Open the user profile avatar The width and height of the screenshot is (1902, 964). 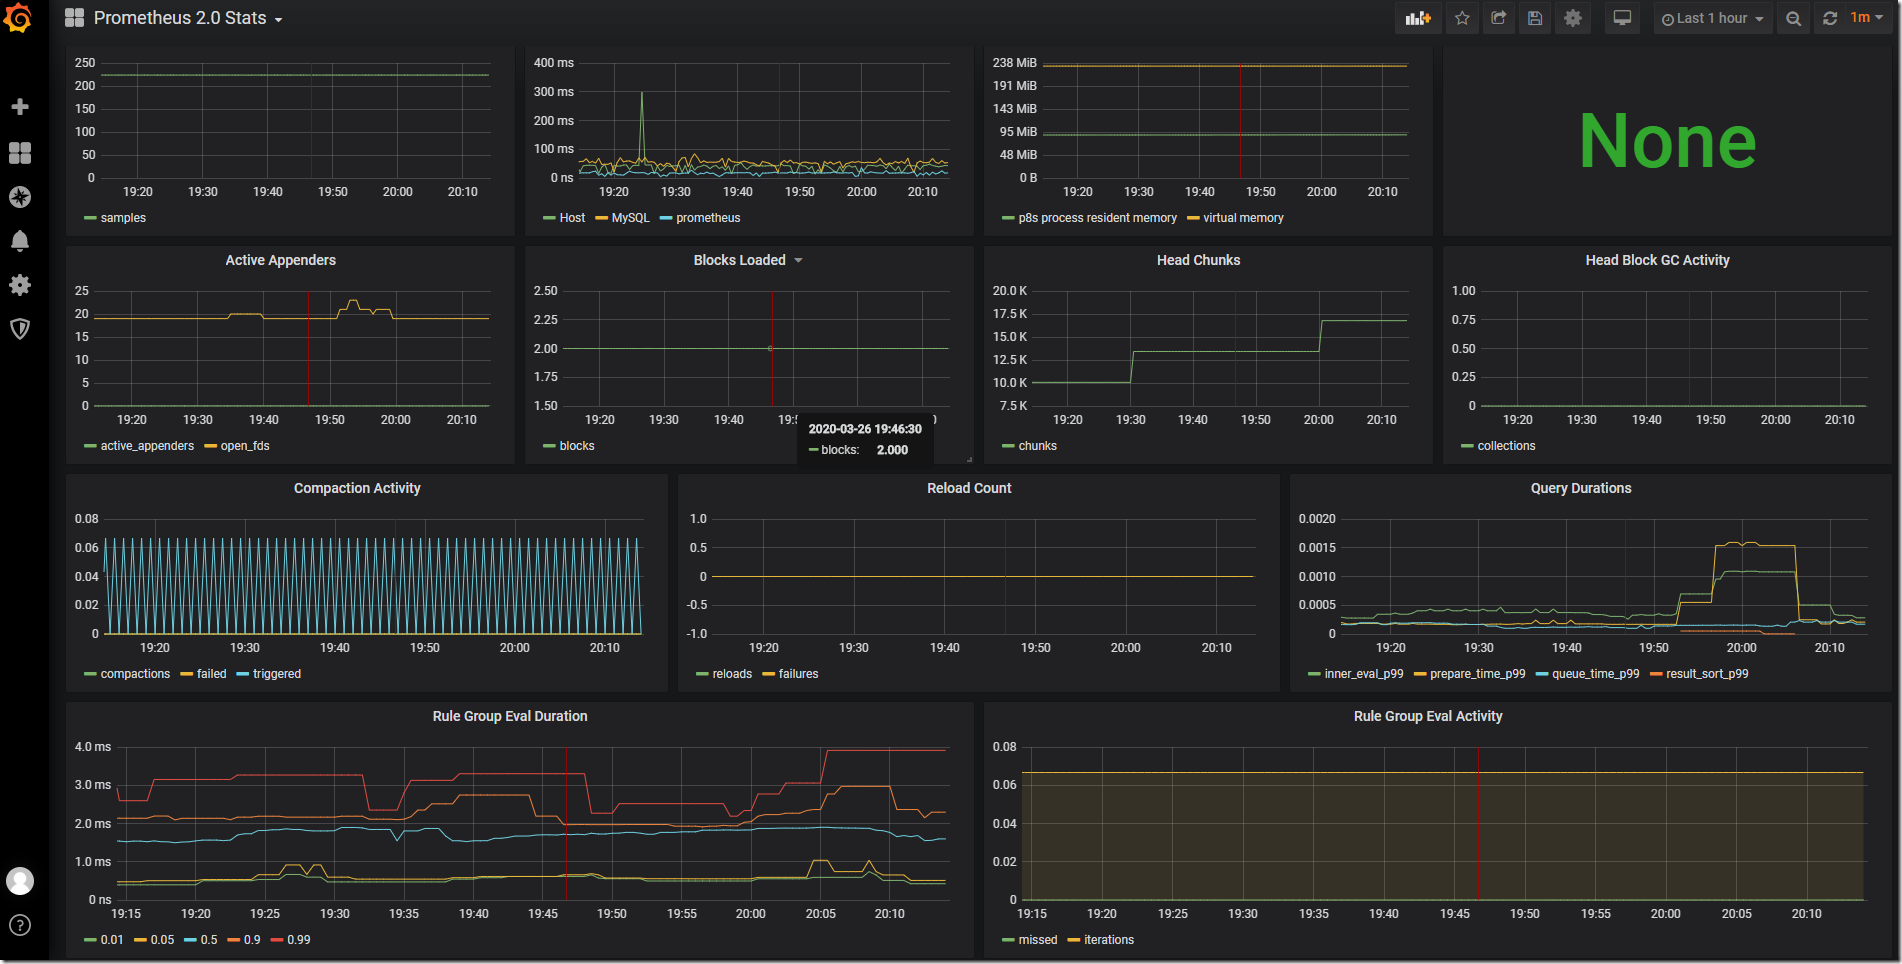20,881
